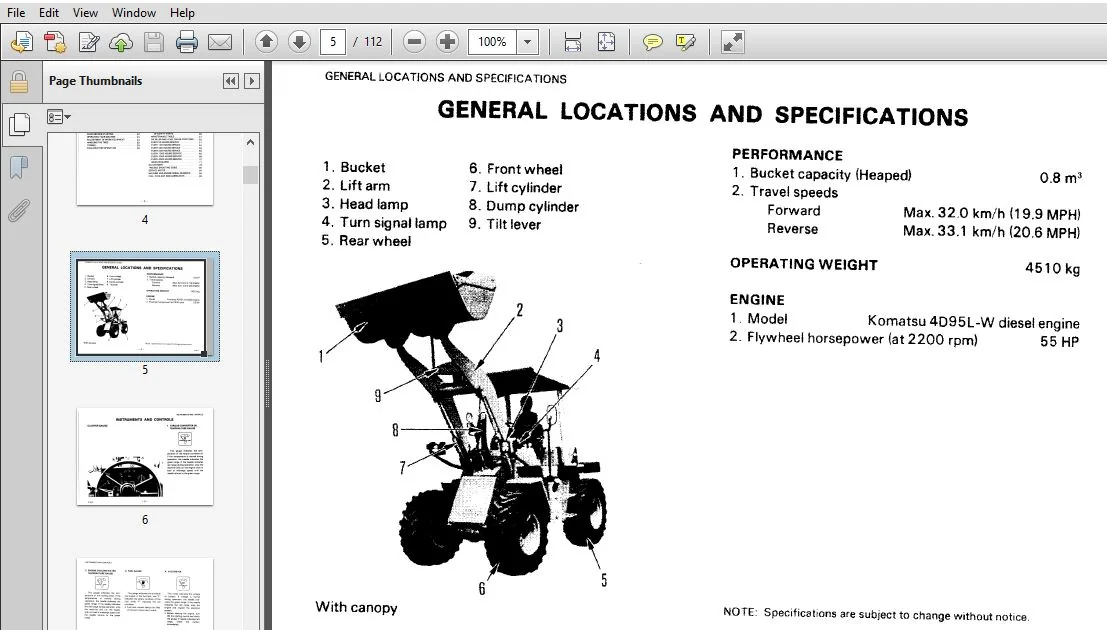The image size is (1107, 630).
Task: Select page 6 thumbnail
Action: [145, 456]
